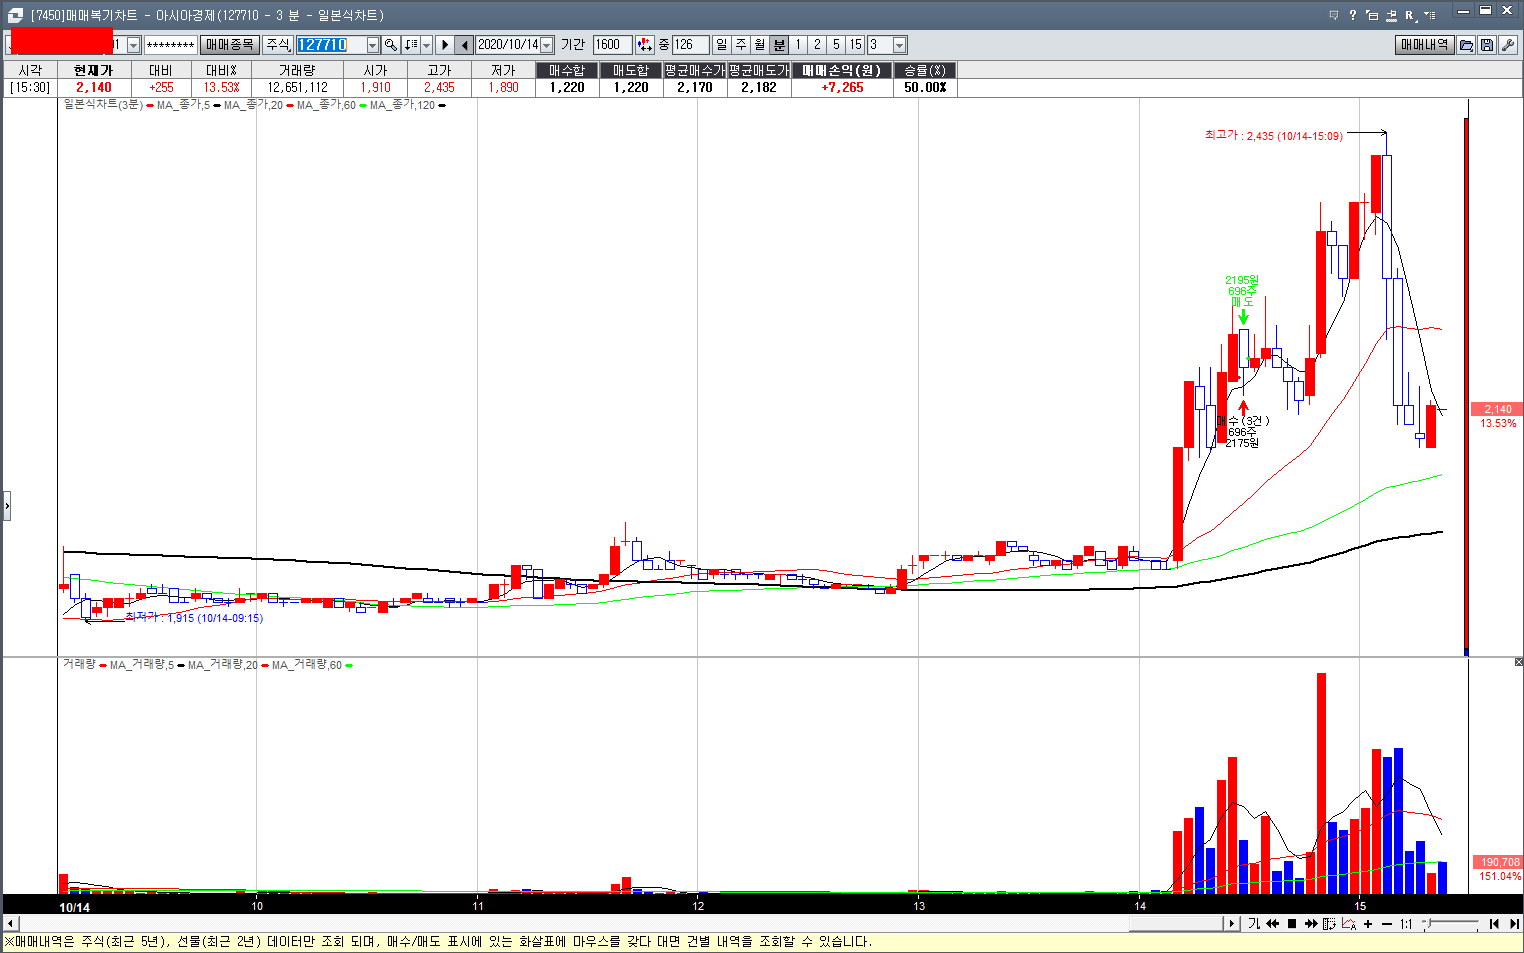Click the 현재가 value 2,140
The image size is (1524, 953).
[94, 88]
